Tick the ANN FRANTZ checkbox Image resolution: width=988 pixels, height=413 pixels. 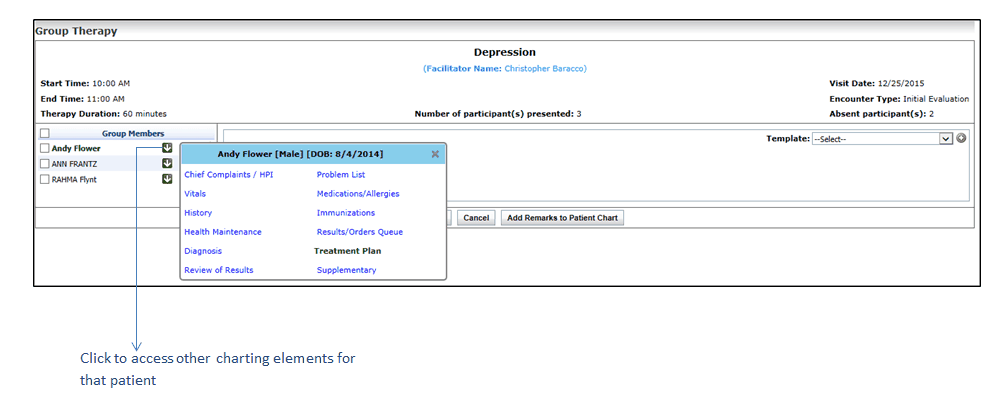pyautogui.click(x=45, y=164)
